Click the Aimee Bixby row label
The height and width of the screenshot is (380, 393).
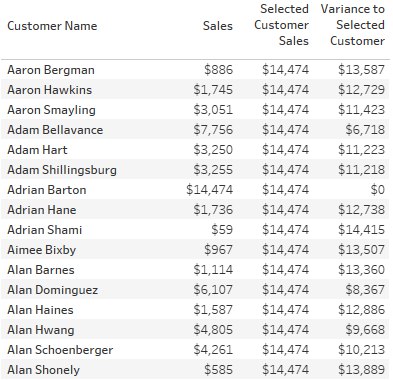pos(42,250)
